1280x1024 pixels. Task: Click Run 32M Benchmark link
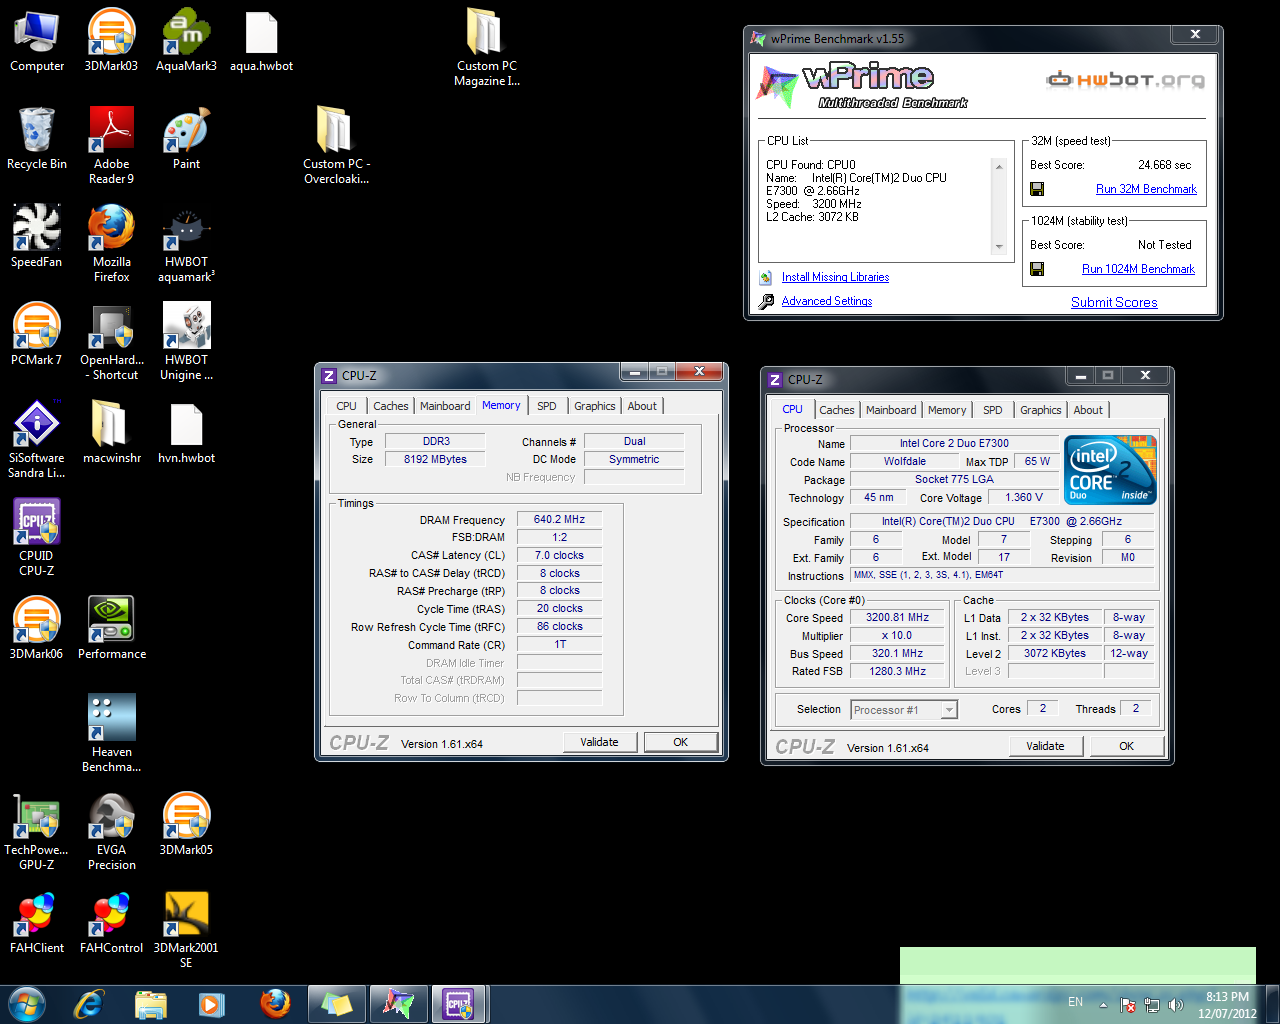1146,189
